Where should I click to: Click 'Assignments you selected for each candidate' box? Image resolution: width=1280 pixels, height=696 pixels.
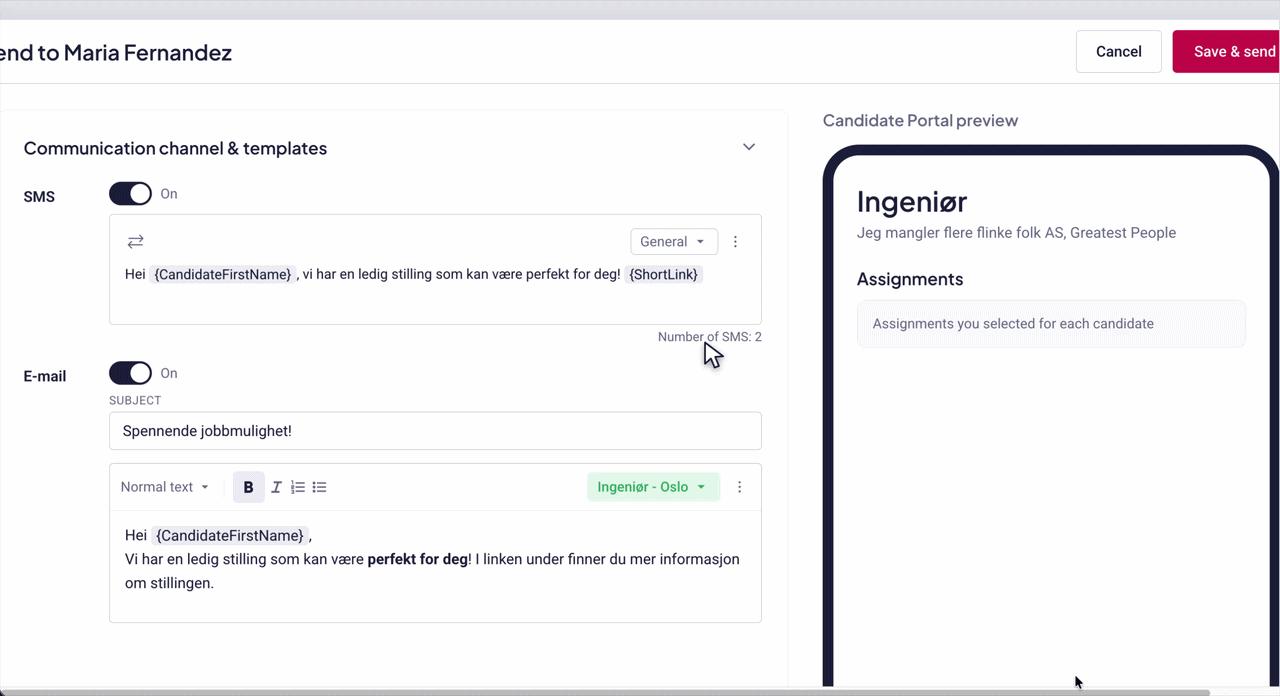pos(1051,324)
